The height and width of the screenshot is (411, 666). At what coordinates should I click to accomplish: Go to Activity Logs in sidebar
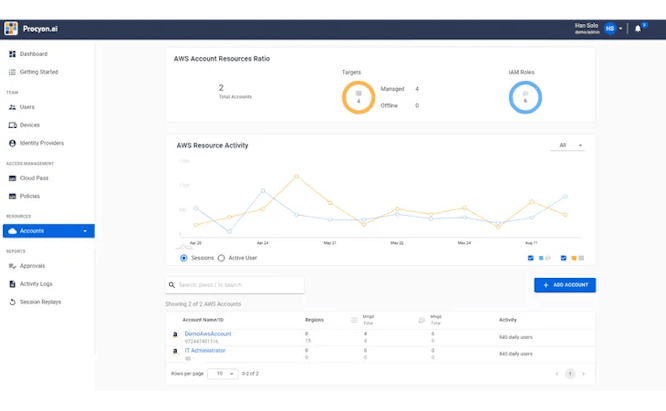(38, 284)
